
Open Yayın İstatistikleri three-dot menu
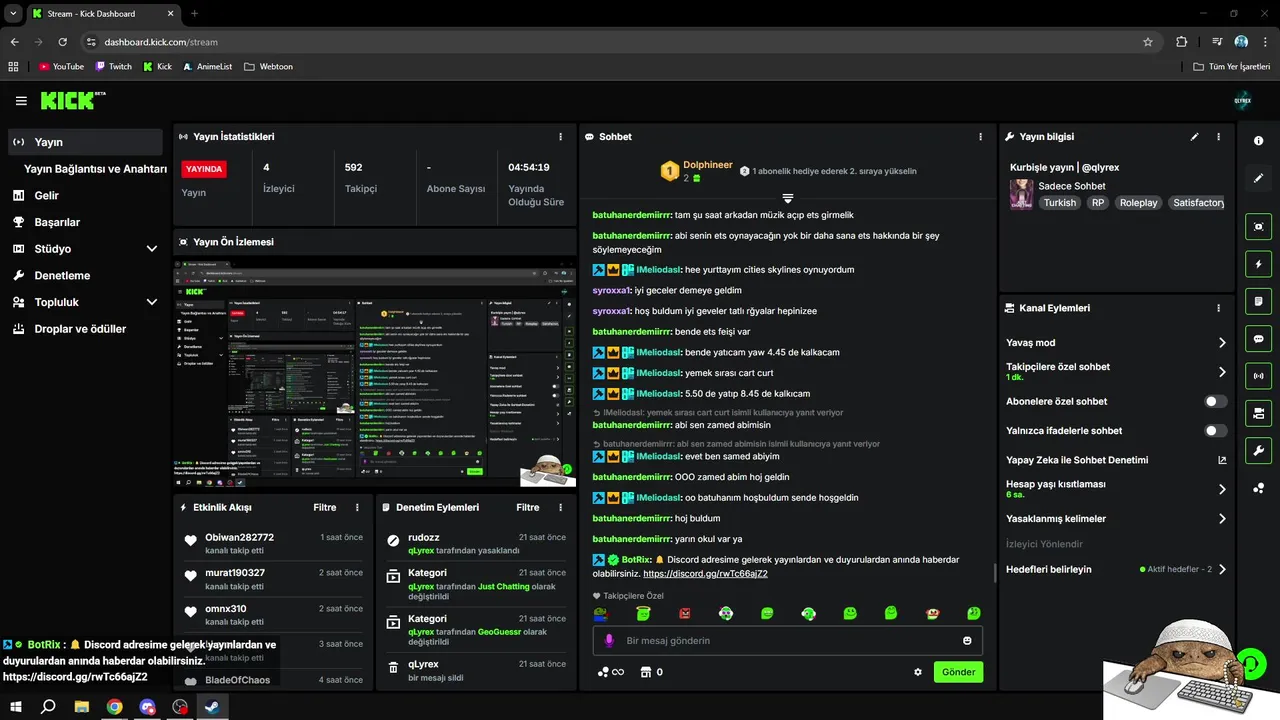coord(560,137)
